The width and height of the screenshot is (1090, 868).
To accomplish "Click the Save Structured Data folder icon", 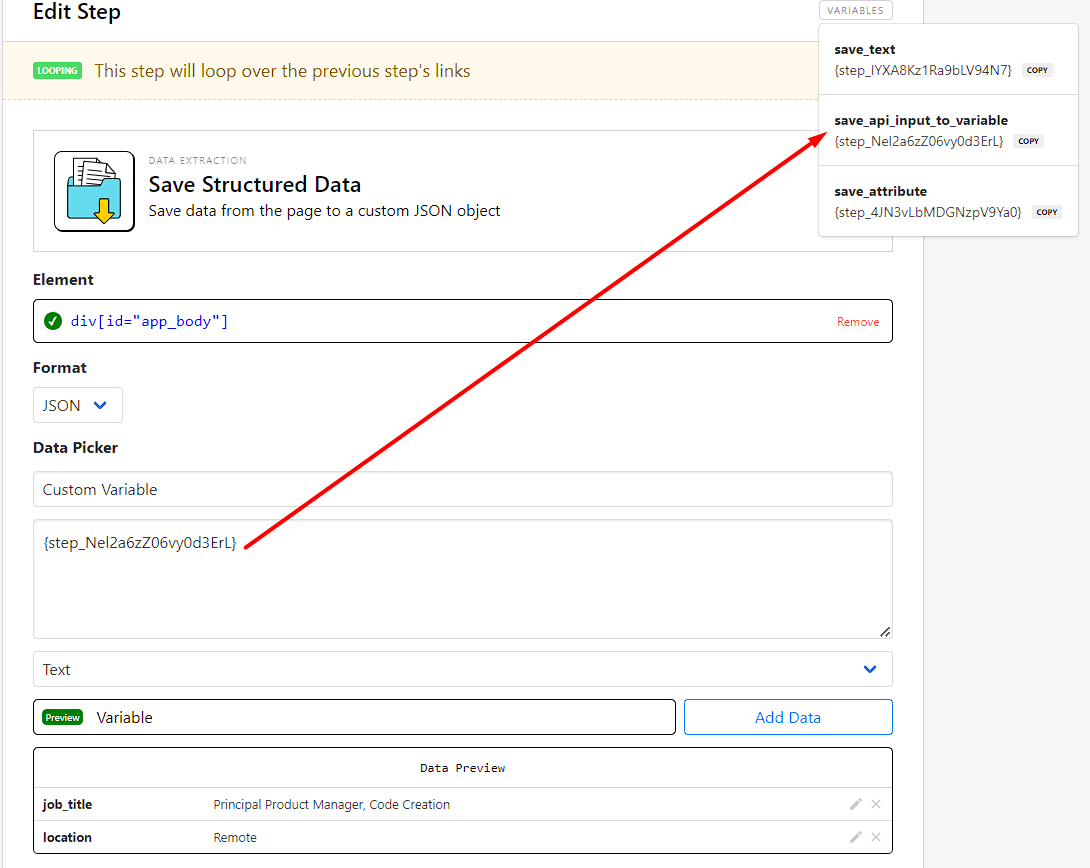I will pyautogui.click(x=95, y=191).
